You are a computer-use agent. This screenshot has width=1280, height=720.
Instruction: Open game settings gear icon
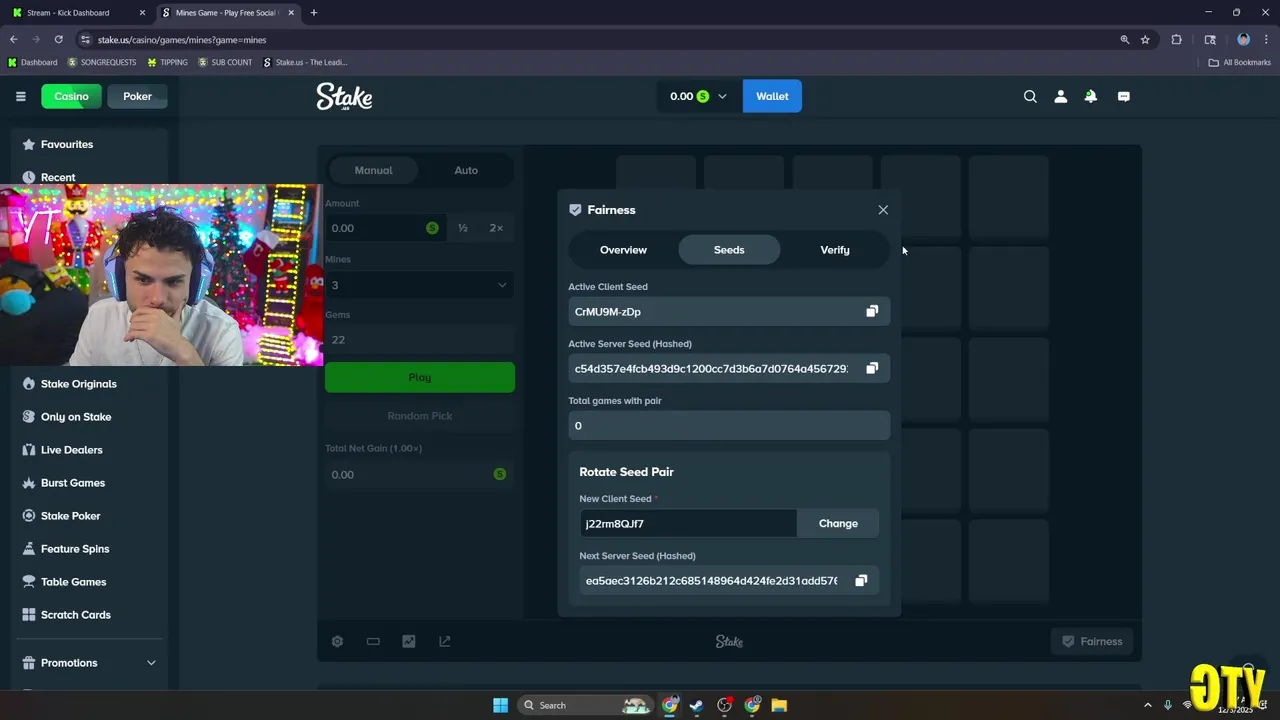pyautogui.click(x=337, y=642)
